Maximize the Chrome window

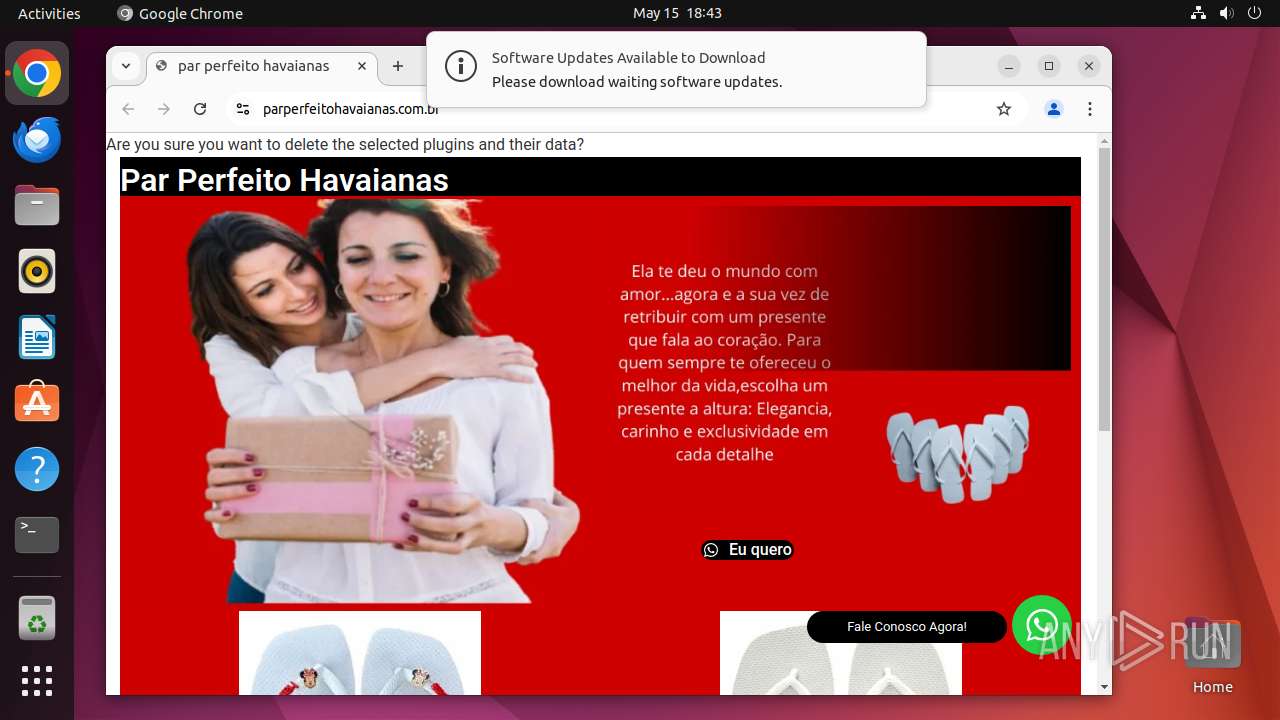pyautogui.click(x=1049, y=66)
